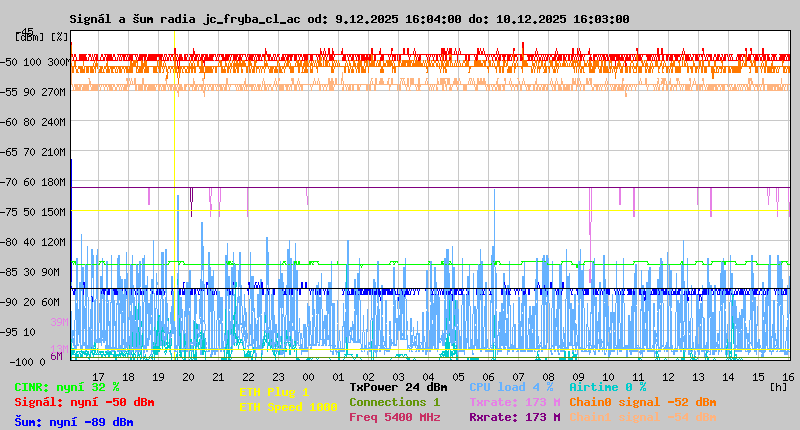Click the purple Rxrate legend entry
The width and height of the screenshot is (800, 430).
click(x=514, y=417)
